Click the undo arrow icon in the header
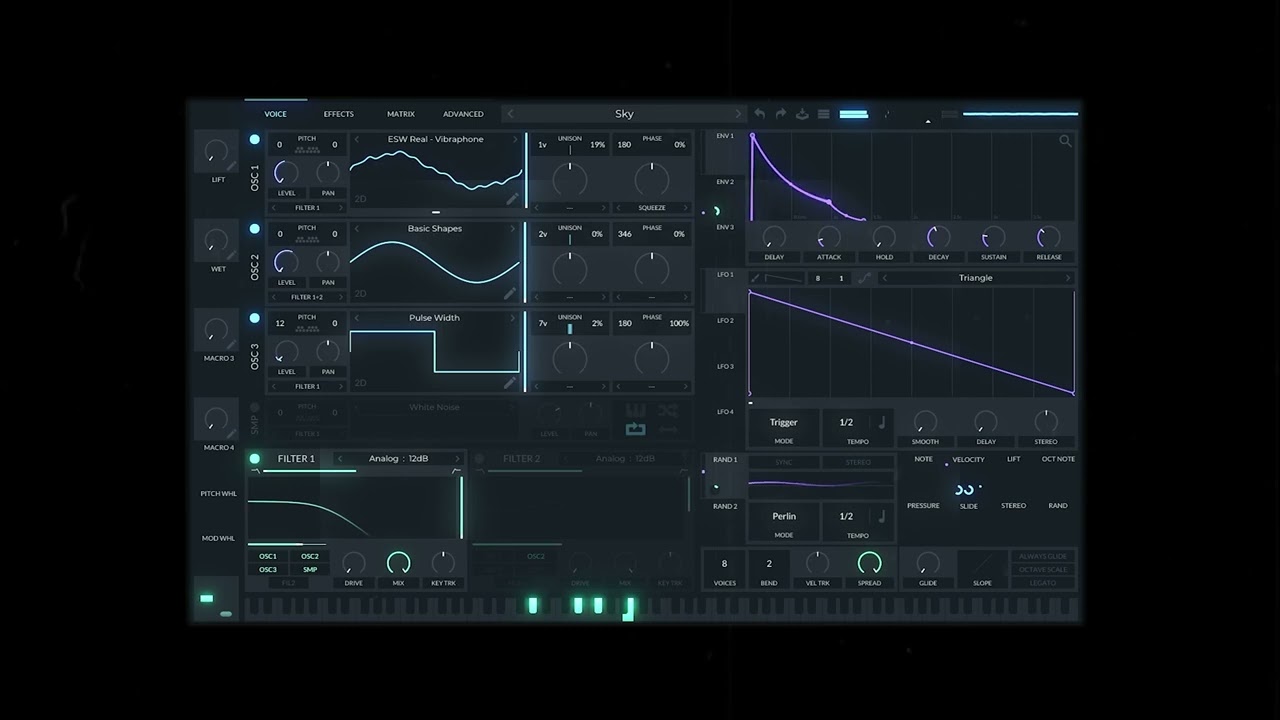 point(760,114)
